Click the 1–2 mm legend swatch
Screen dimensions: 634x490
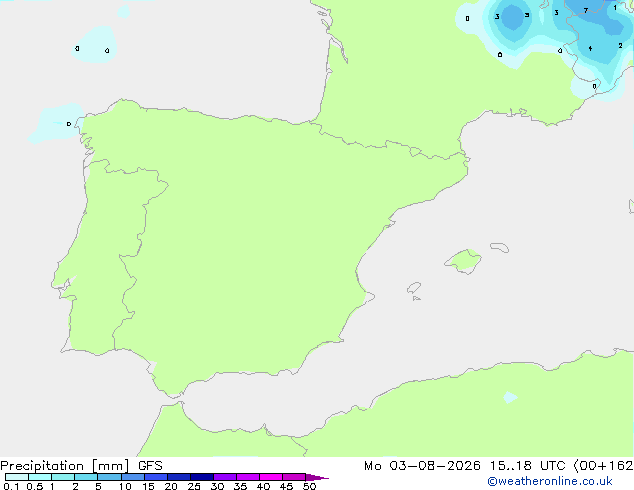point(63,477)
